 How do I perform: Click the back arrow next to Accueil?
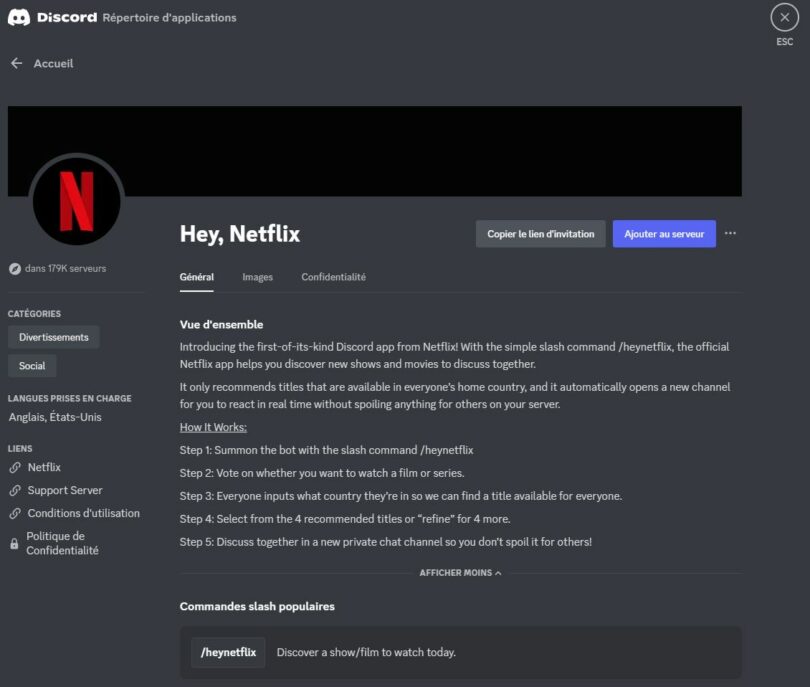point(17,63)
